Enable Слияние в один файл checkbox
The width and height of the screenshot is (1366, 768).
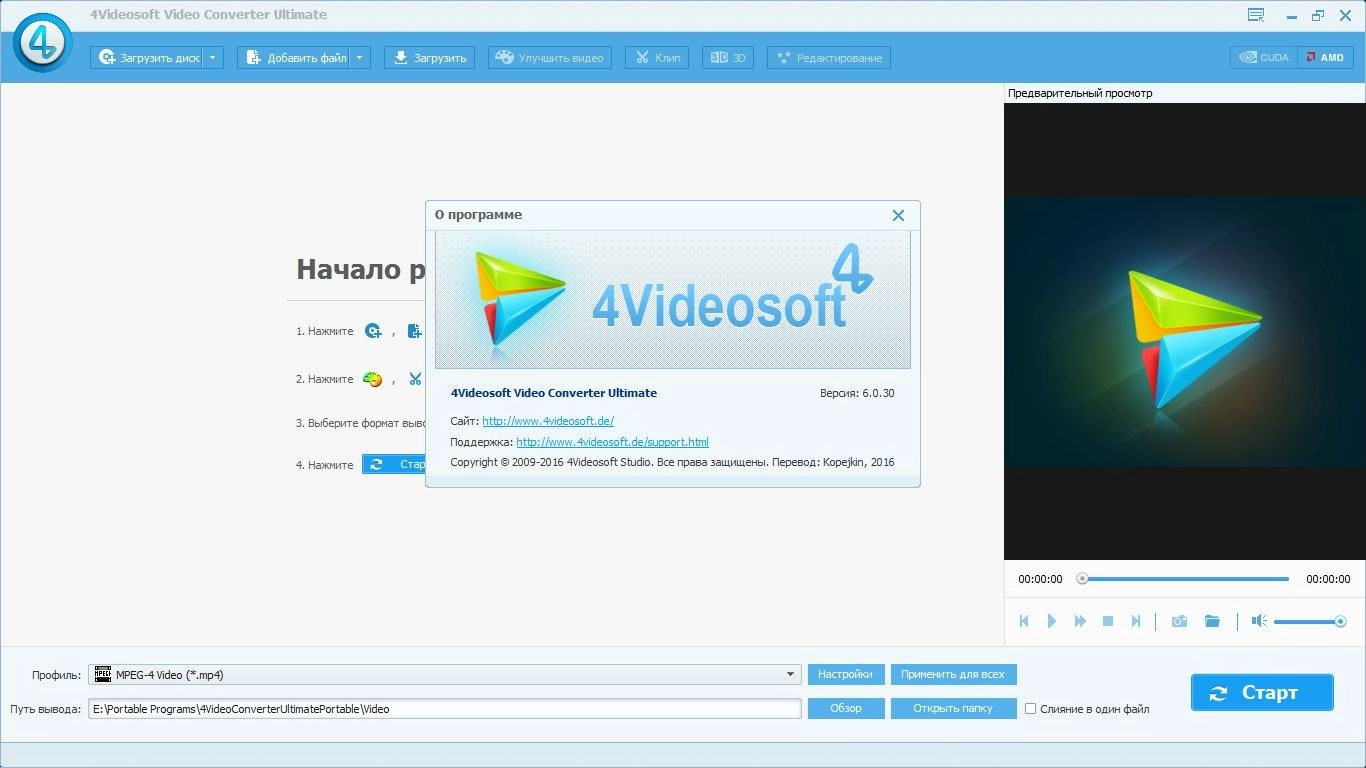(x=1031, y=709)
